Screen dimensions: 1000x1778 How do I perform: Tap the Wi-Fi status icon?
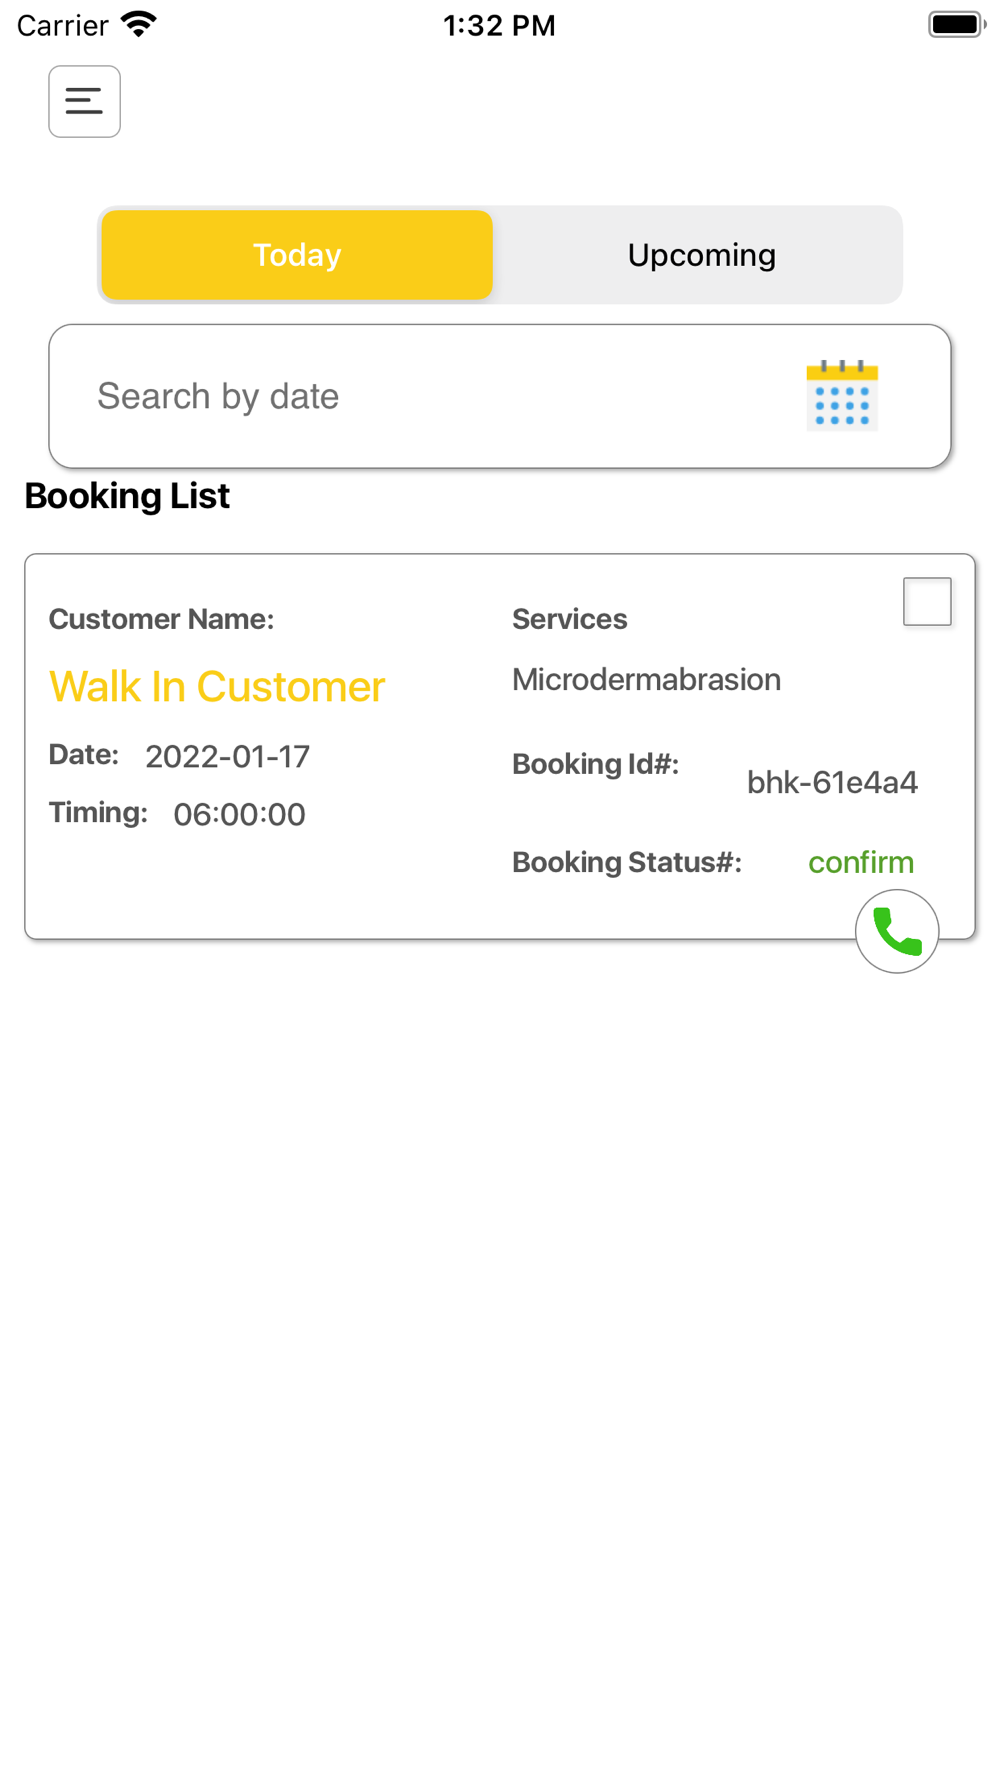pos(139,24)
